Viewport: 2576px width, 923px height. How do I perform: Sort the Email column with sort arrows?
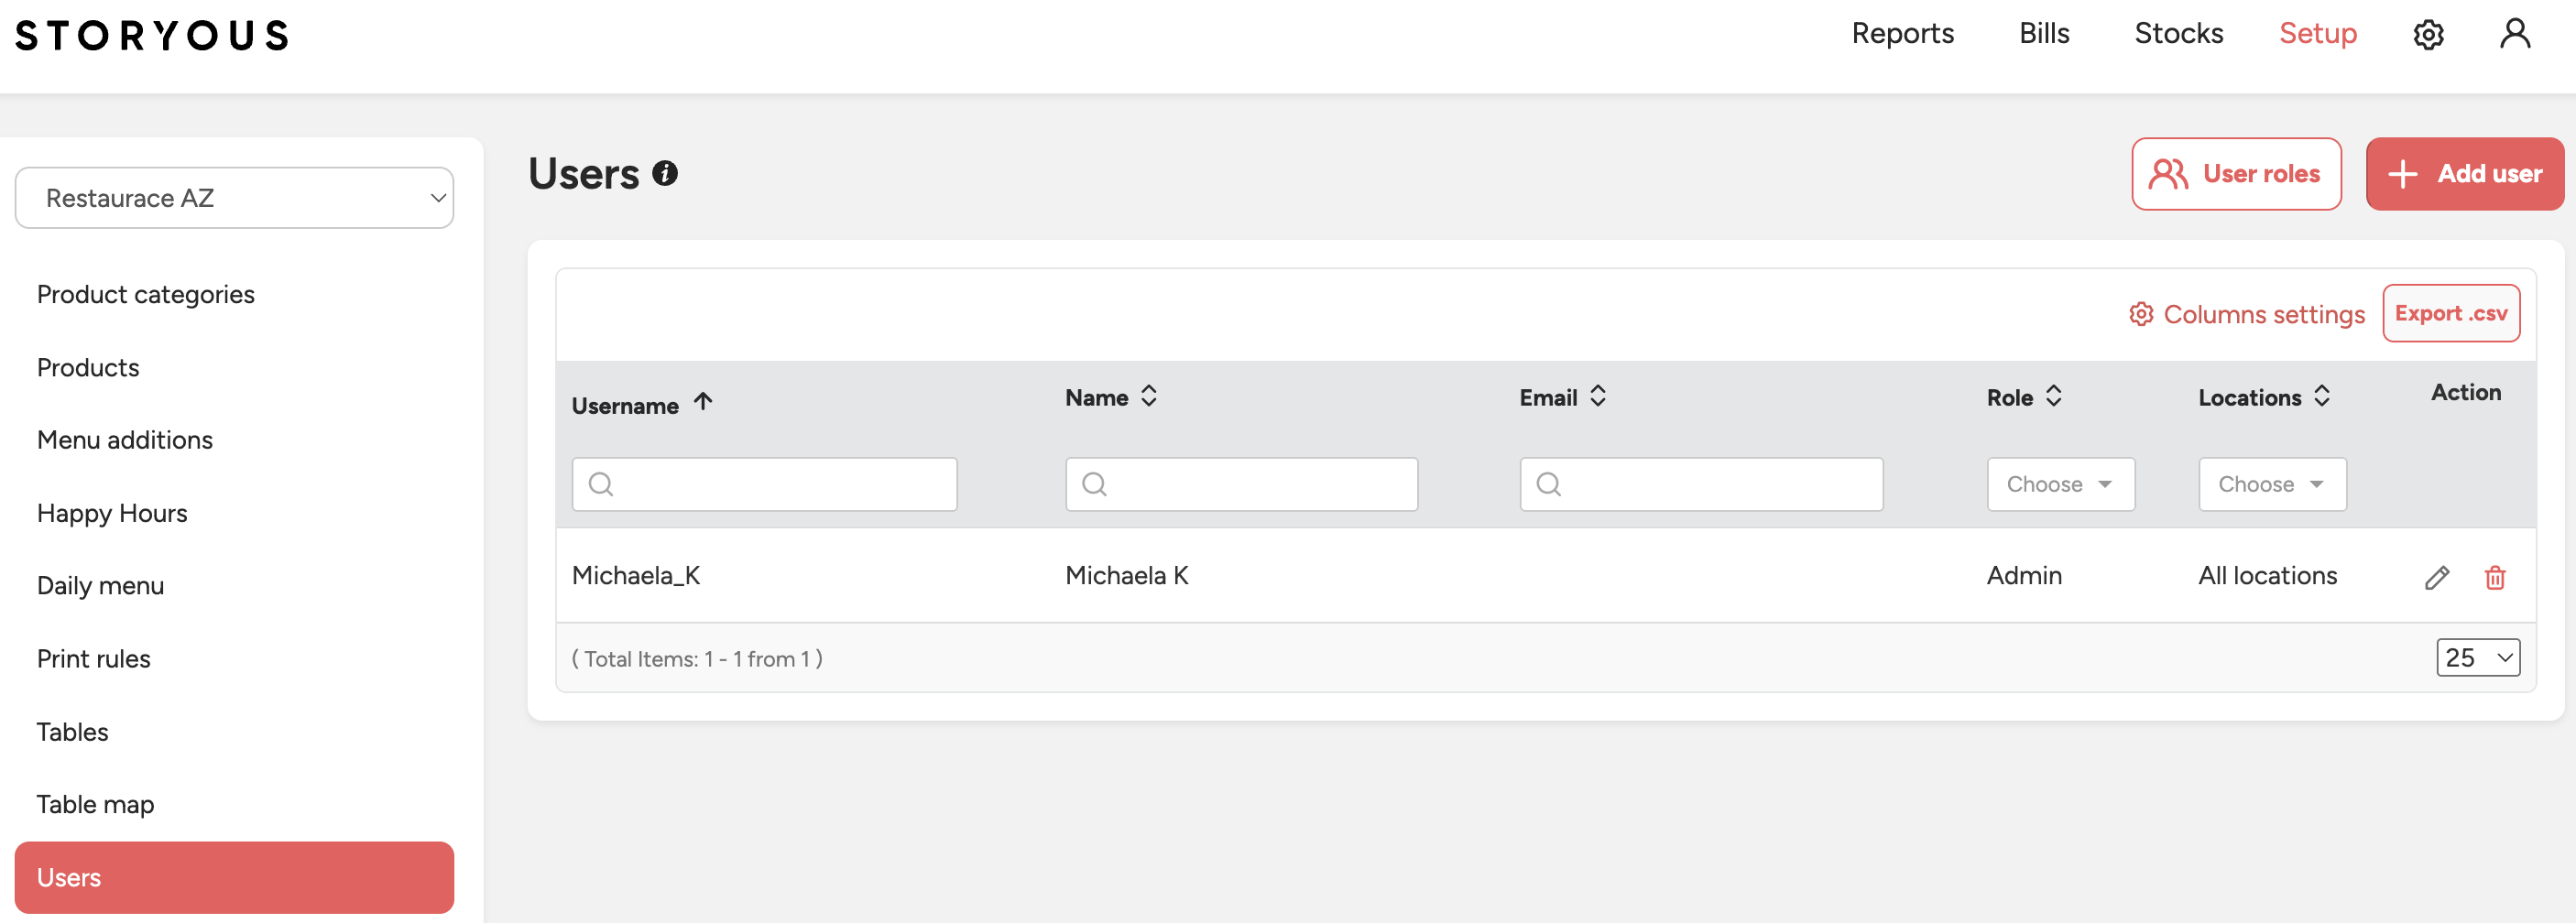coord(1598,397)
